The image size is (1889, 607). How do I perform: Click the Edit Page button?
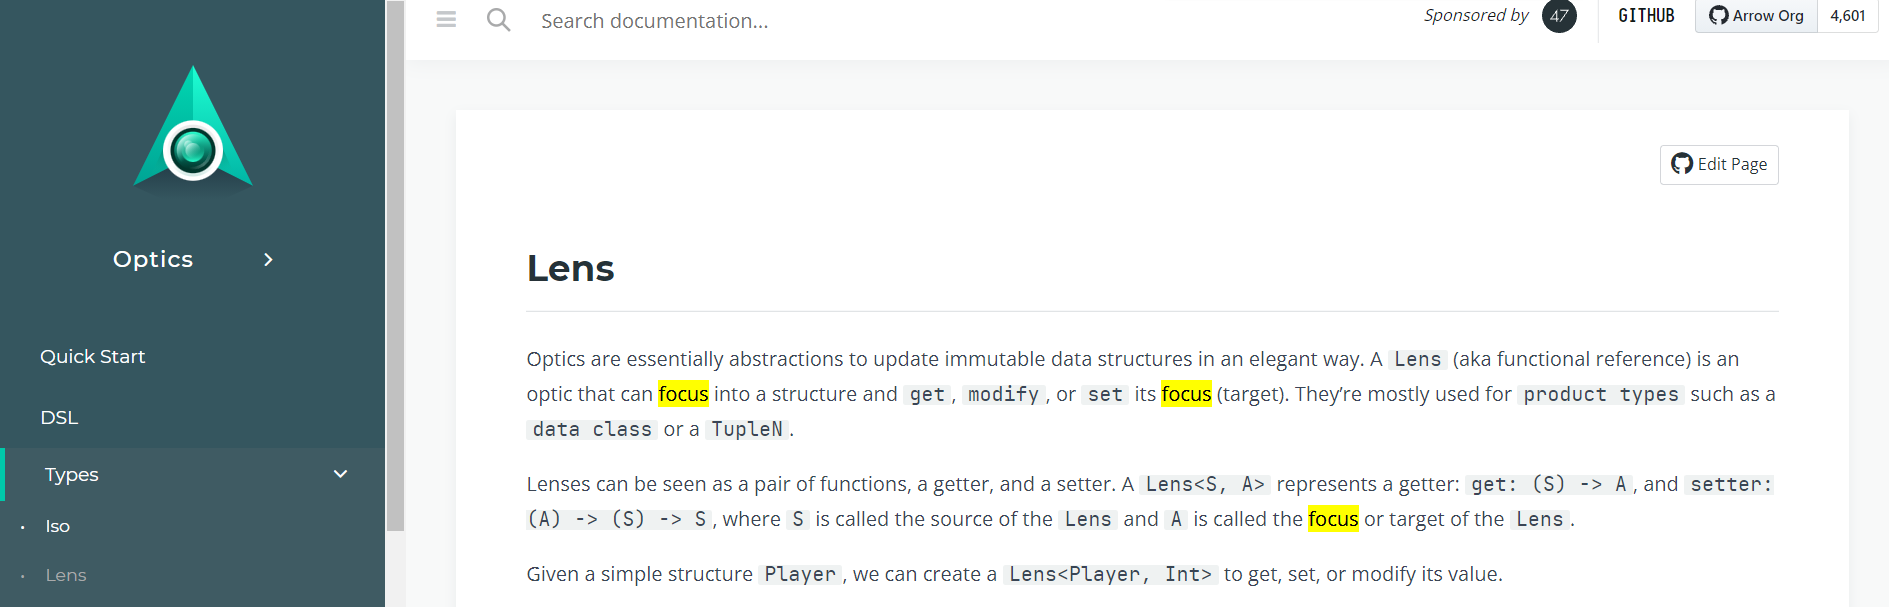click(1719, 165)
